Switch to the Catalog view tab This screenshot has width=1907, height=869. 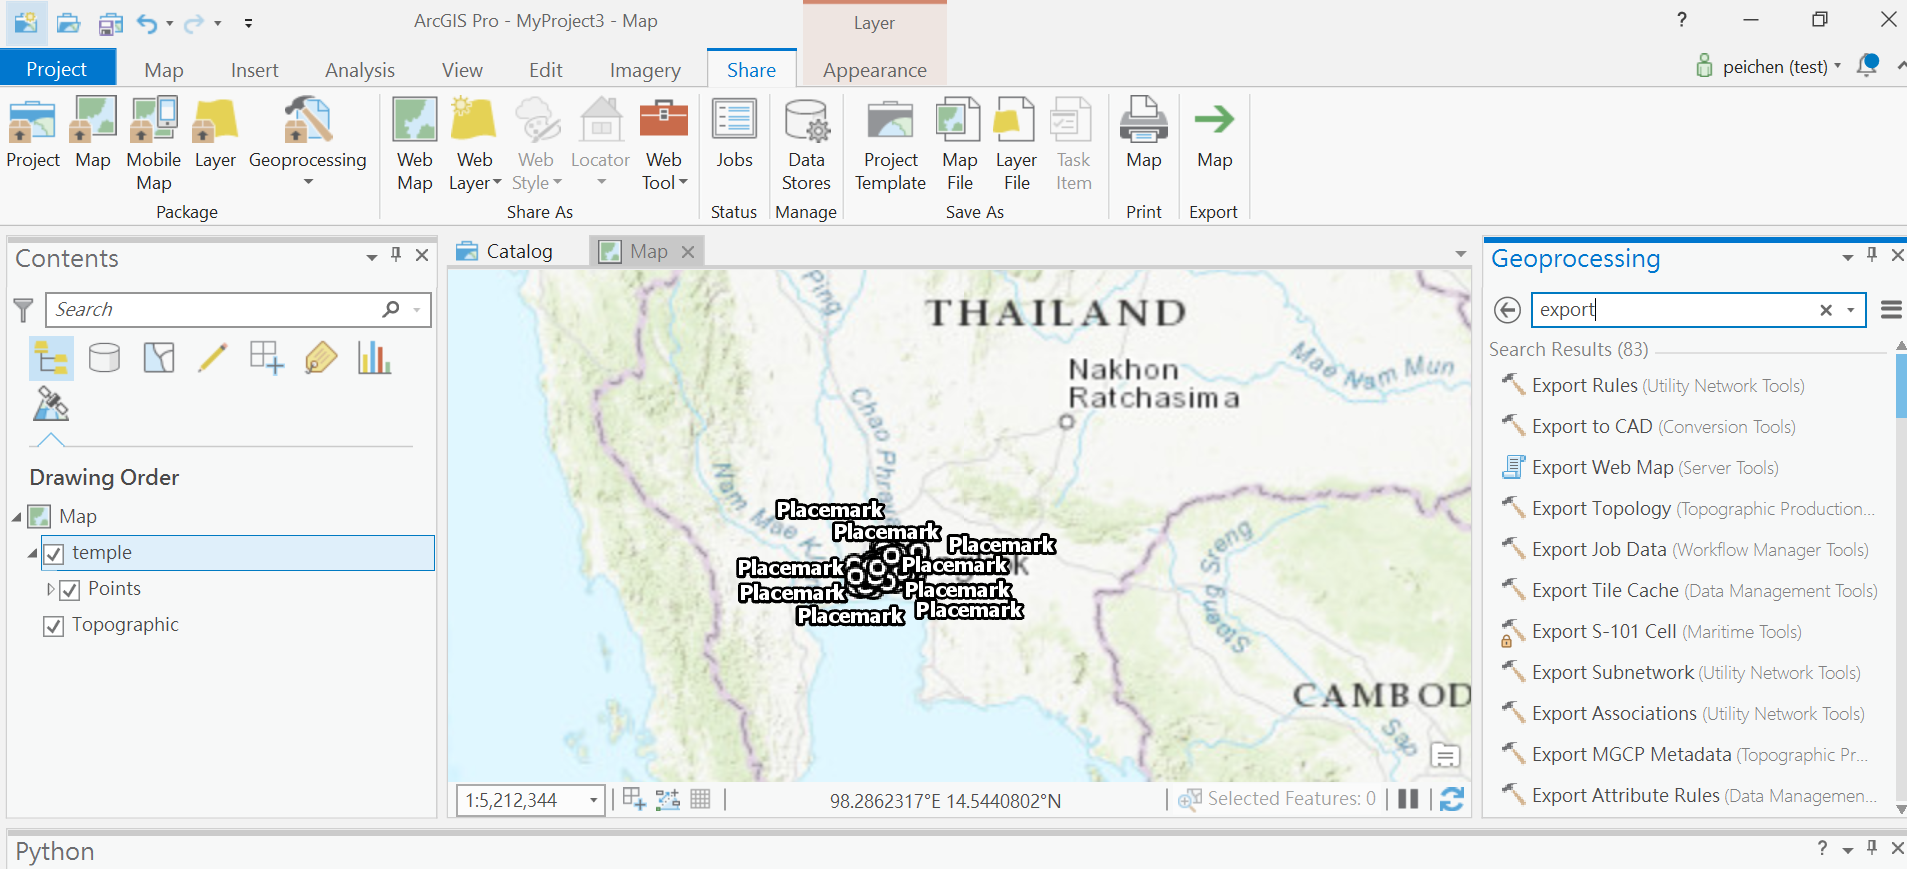[x=505, y=251]
